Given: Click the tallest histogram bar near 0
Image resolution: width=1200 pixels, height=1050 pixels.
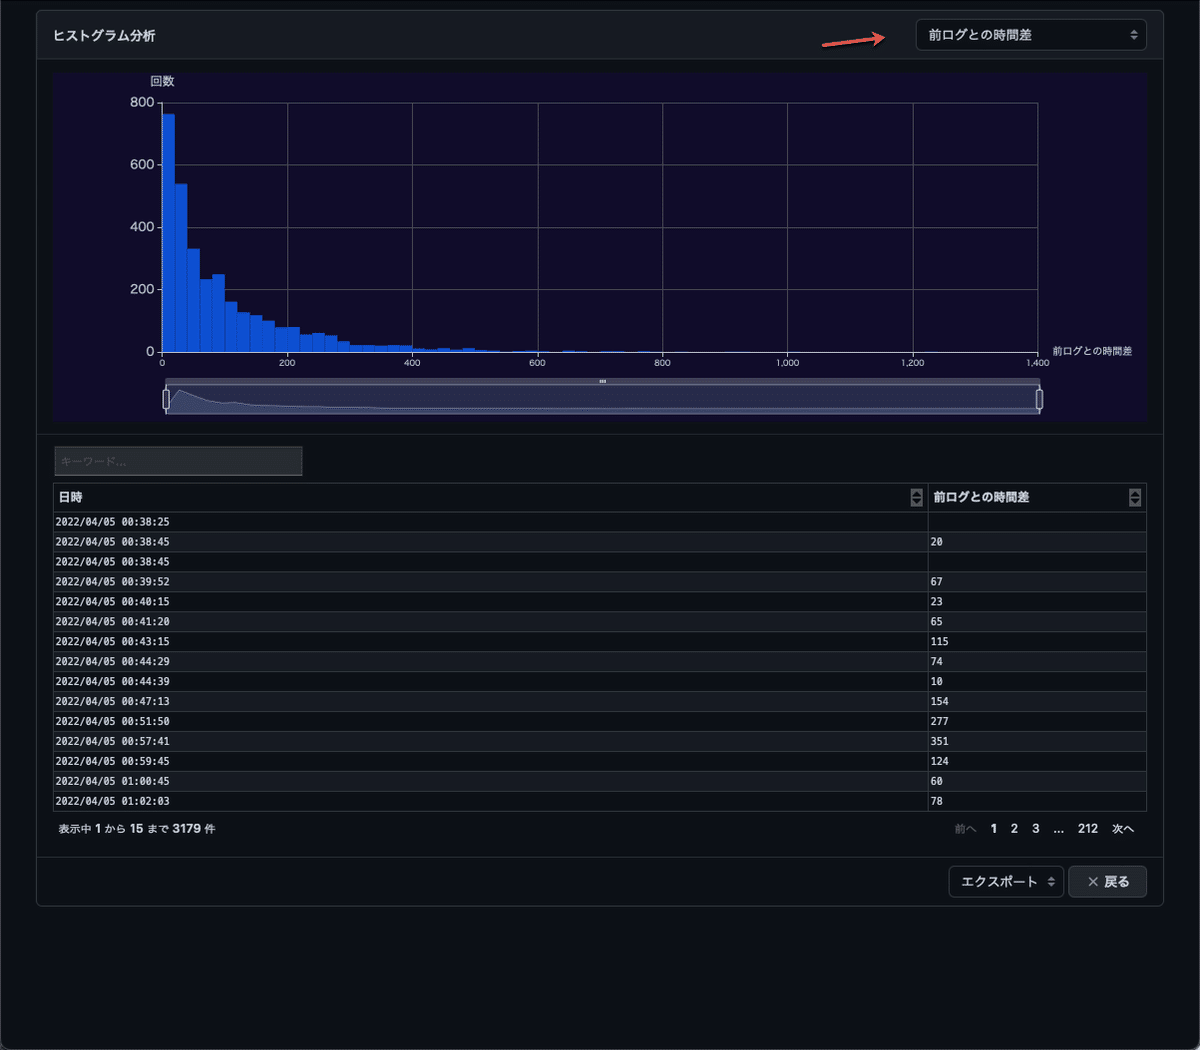Looking at the screenshot, I should point(168,233).
